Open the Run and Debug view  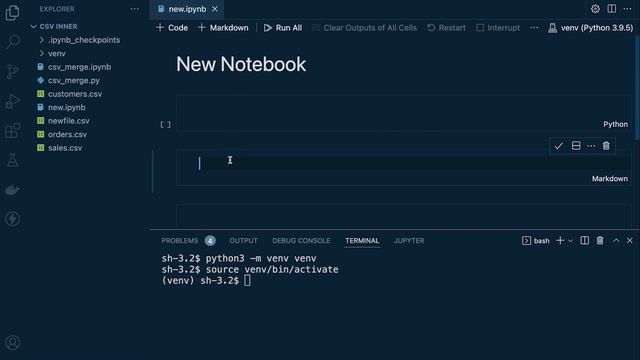[12, 101]
